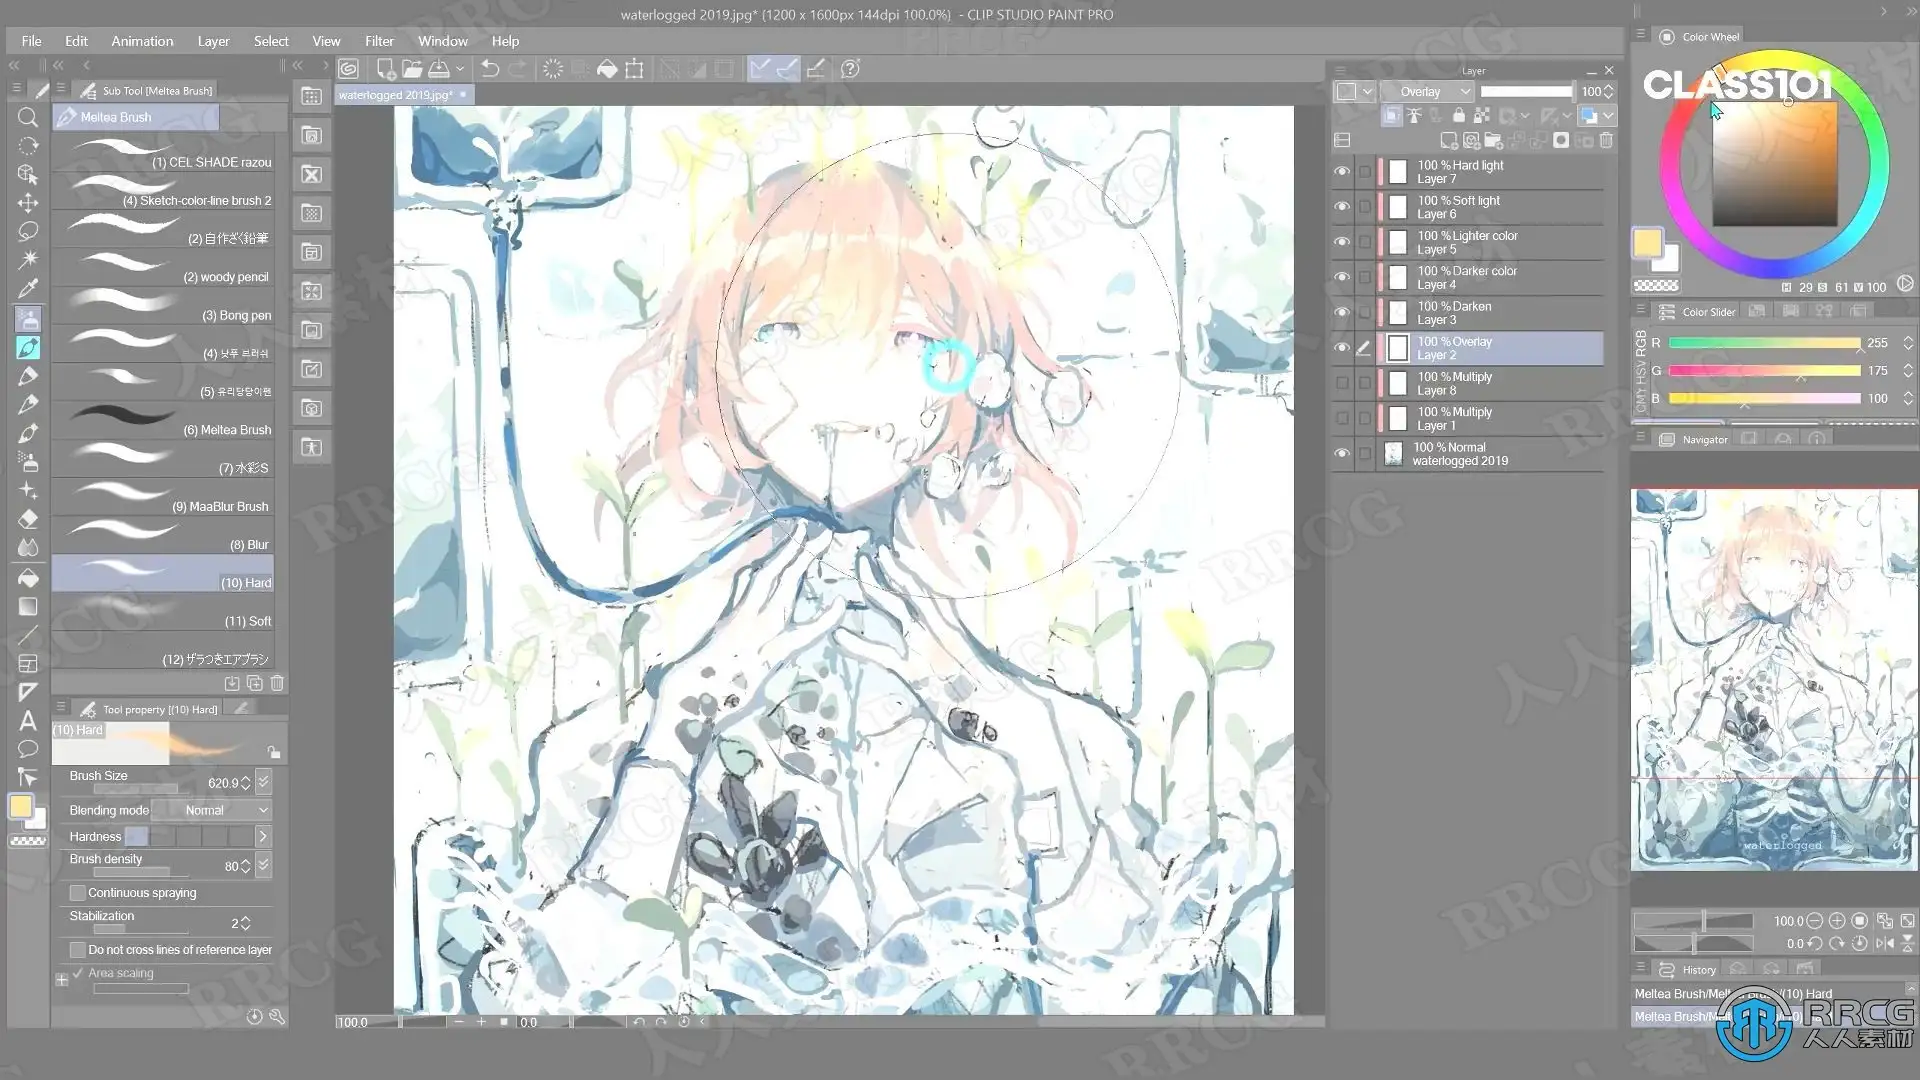Select the Gradient tool
1920x1080 pixels.
coord(28,606)
